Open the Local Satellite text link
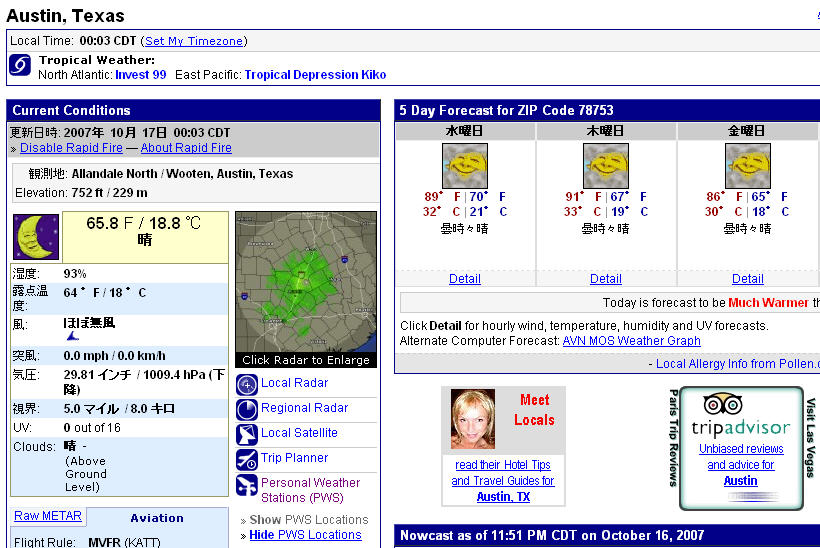The height and width of the screenshot is (548, 820). pyautogui.click(x=299, y=433)
